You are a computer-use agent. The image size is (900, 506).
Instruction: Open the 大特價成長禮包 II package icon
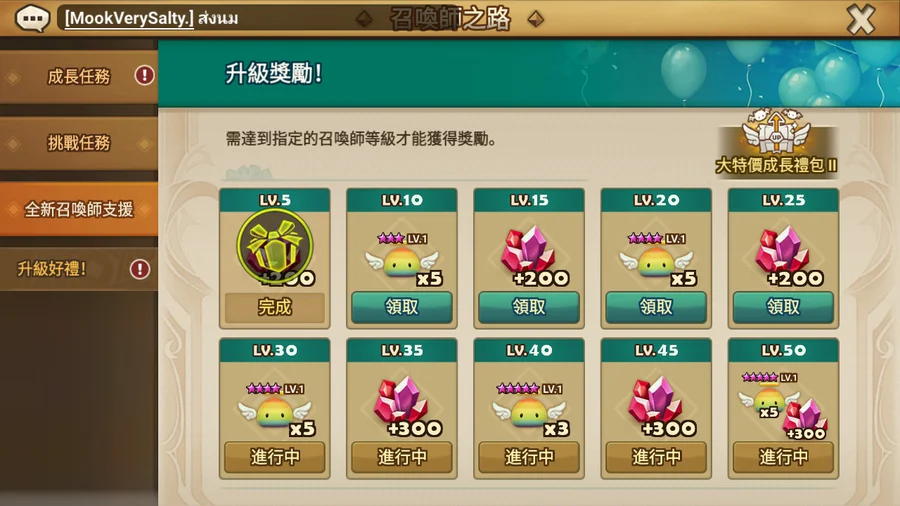(776, 142)
